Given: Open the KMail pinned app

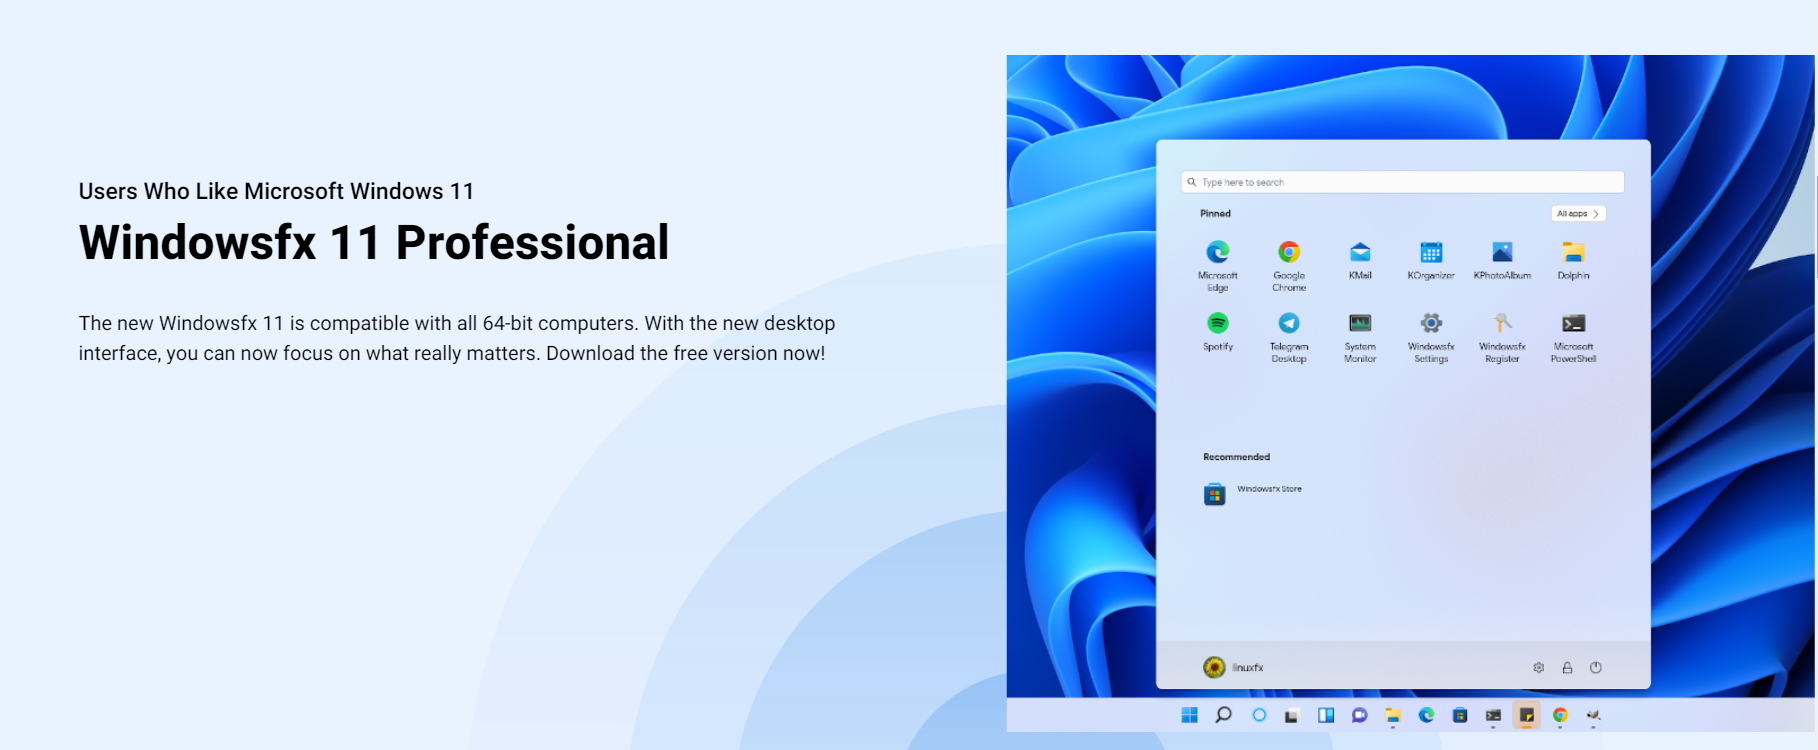Looking at the screenshot, I should (x=1360, y=252).
